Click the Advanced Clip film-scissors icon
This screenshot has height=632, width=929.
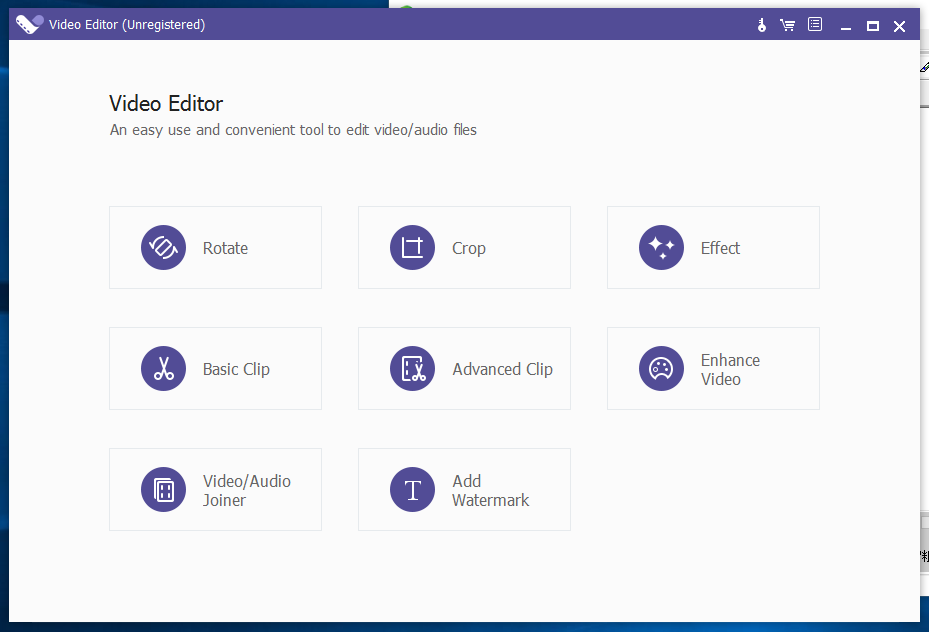click(412, 368)
